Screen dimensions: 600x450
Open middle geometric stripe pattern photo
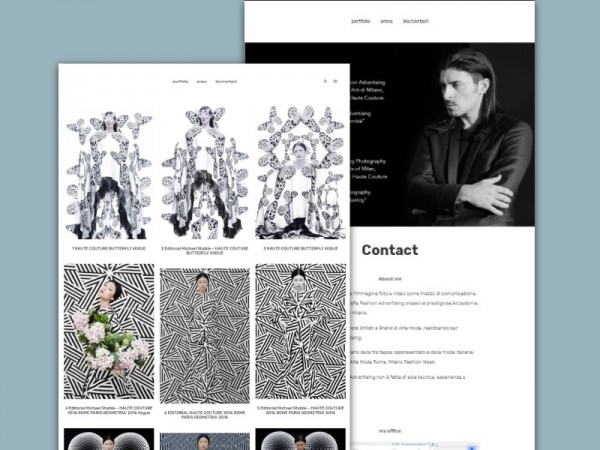(204, 331)
